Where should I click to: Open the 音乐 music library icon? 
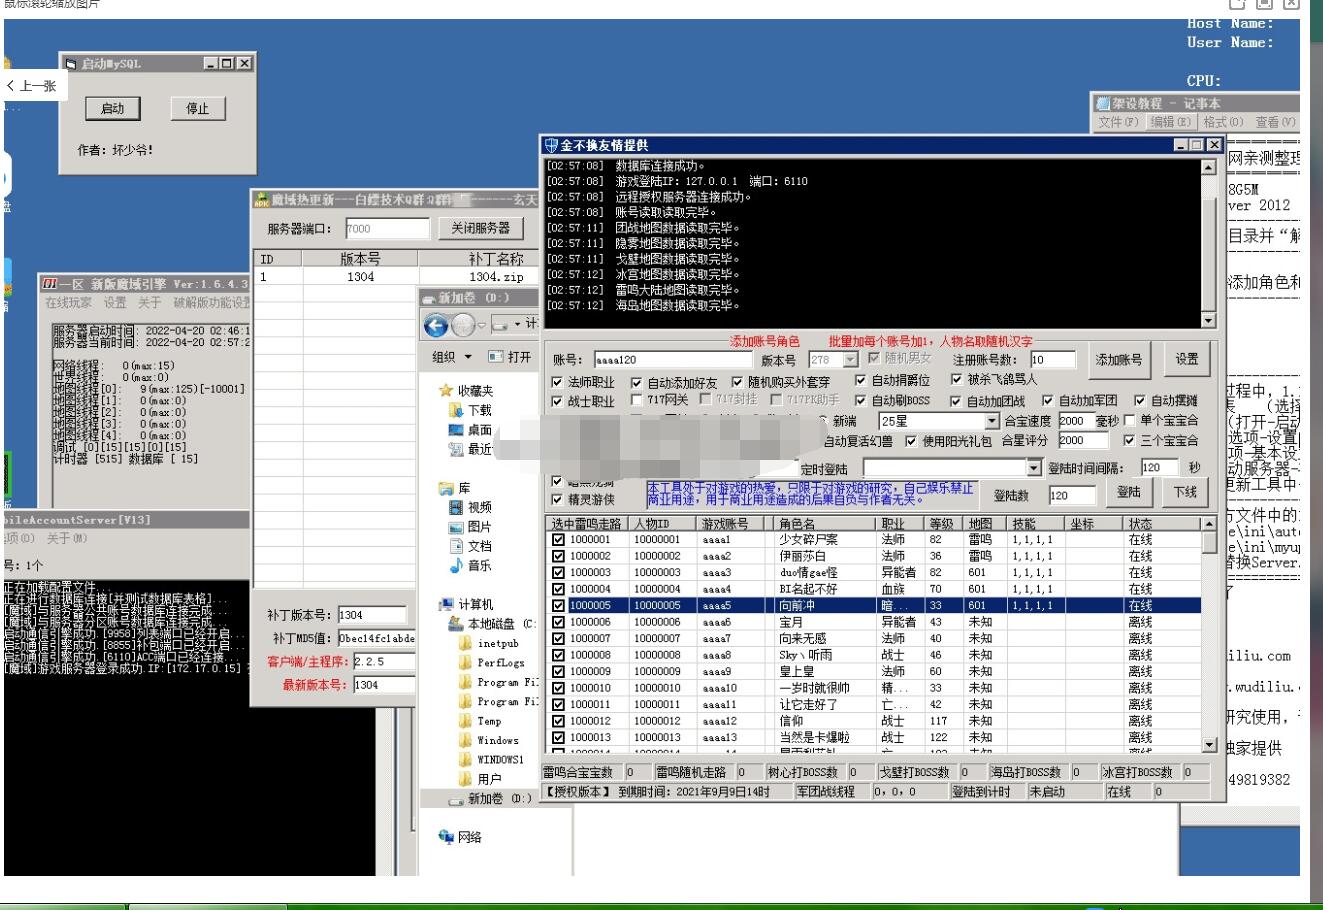point(456,565)
